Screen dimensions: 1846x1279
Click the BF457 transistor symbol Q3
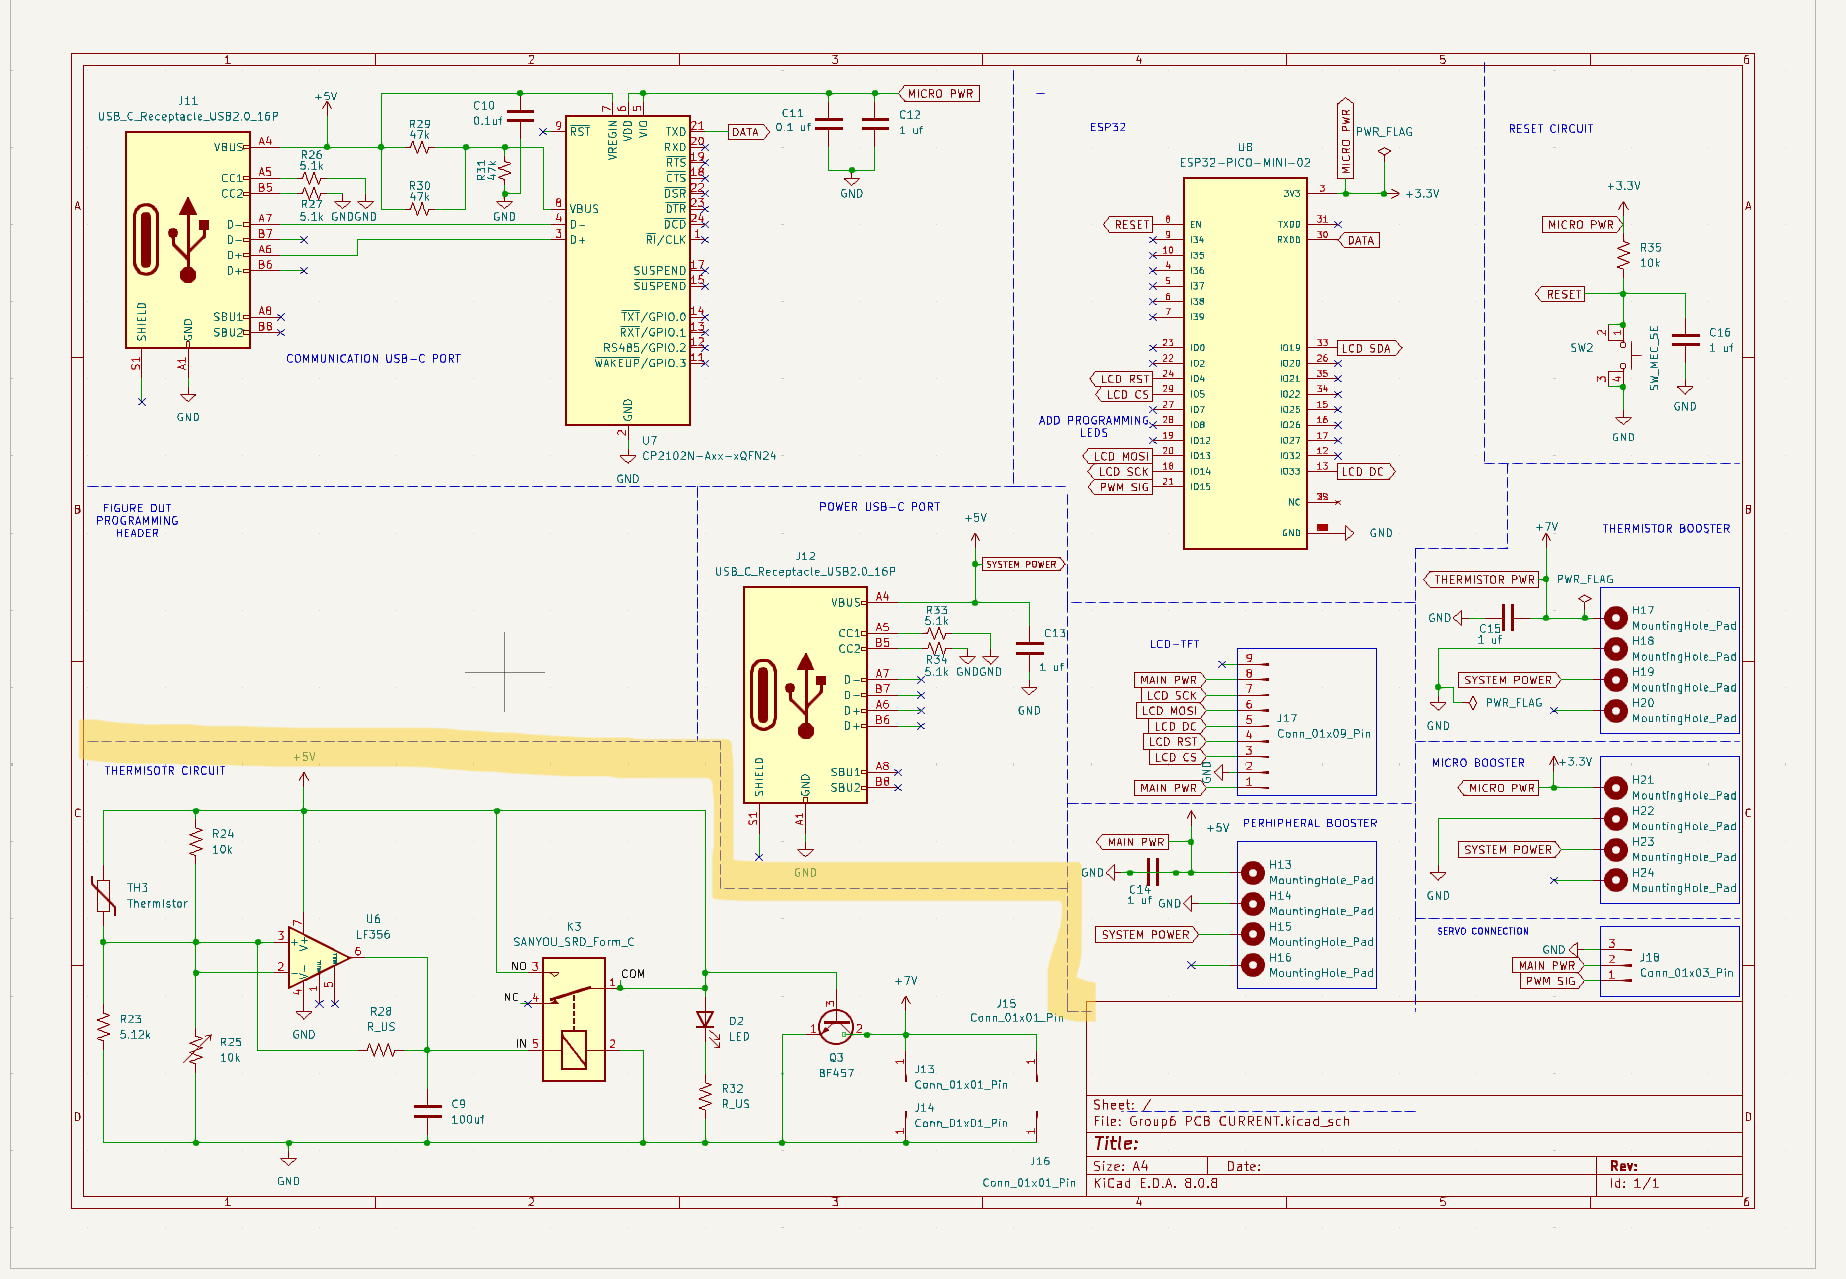[x=836, y=1025]
